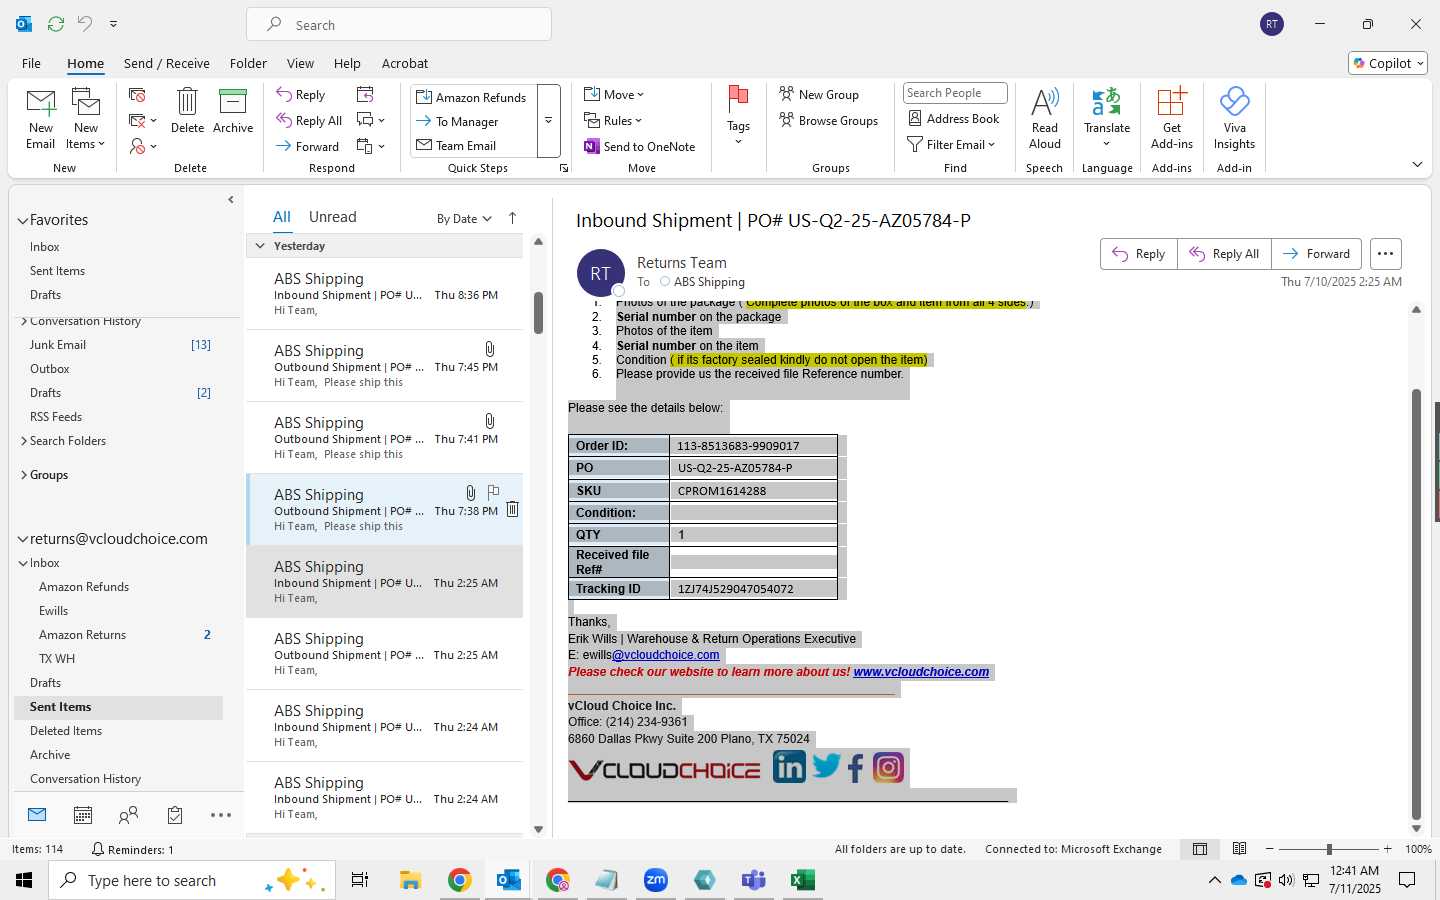Click the Search People field
This screenshot has height=900, width=1440.
[x=955, y=93]
